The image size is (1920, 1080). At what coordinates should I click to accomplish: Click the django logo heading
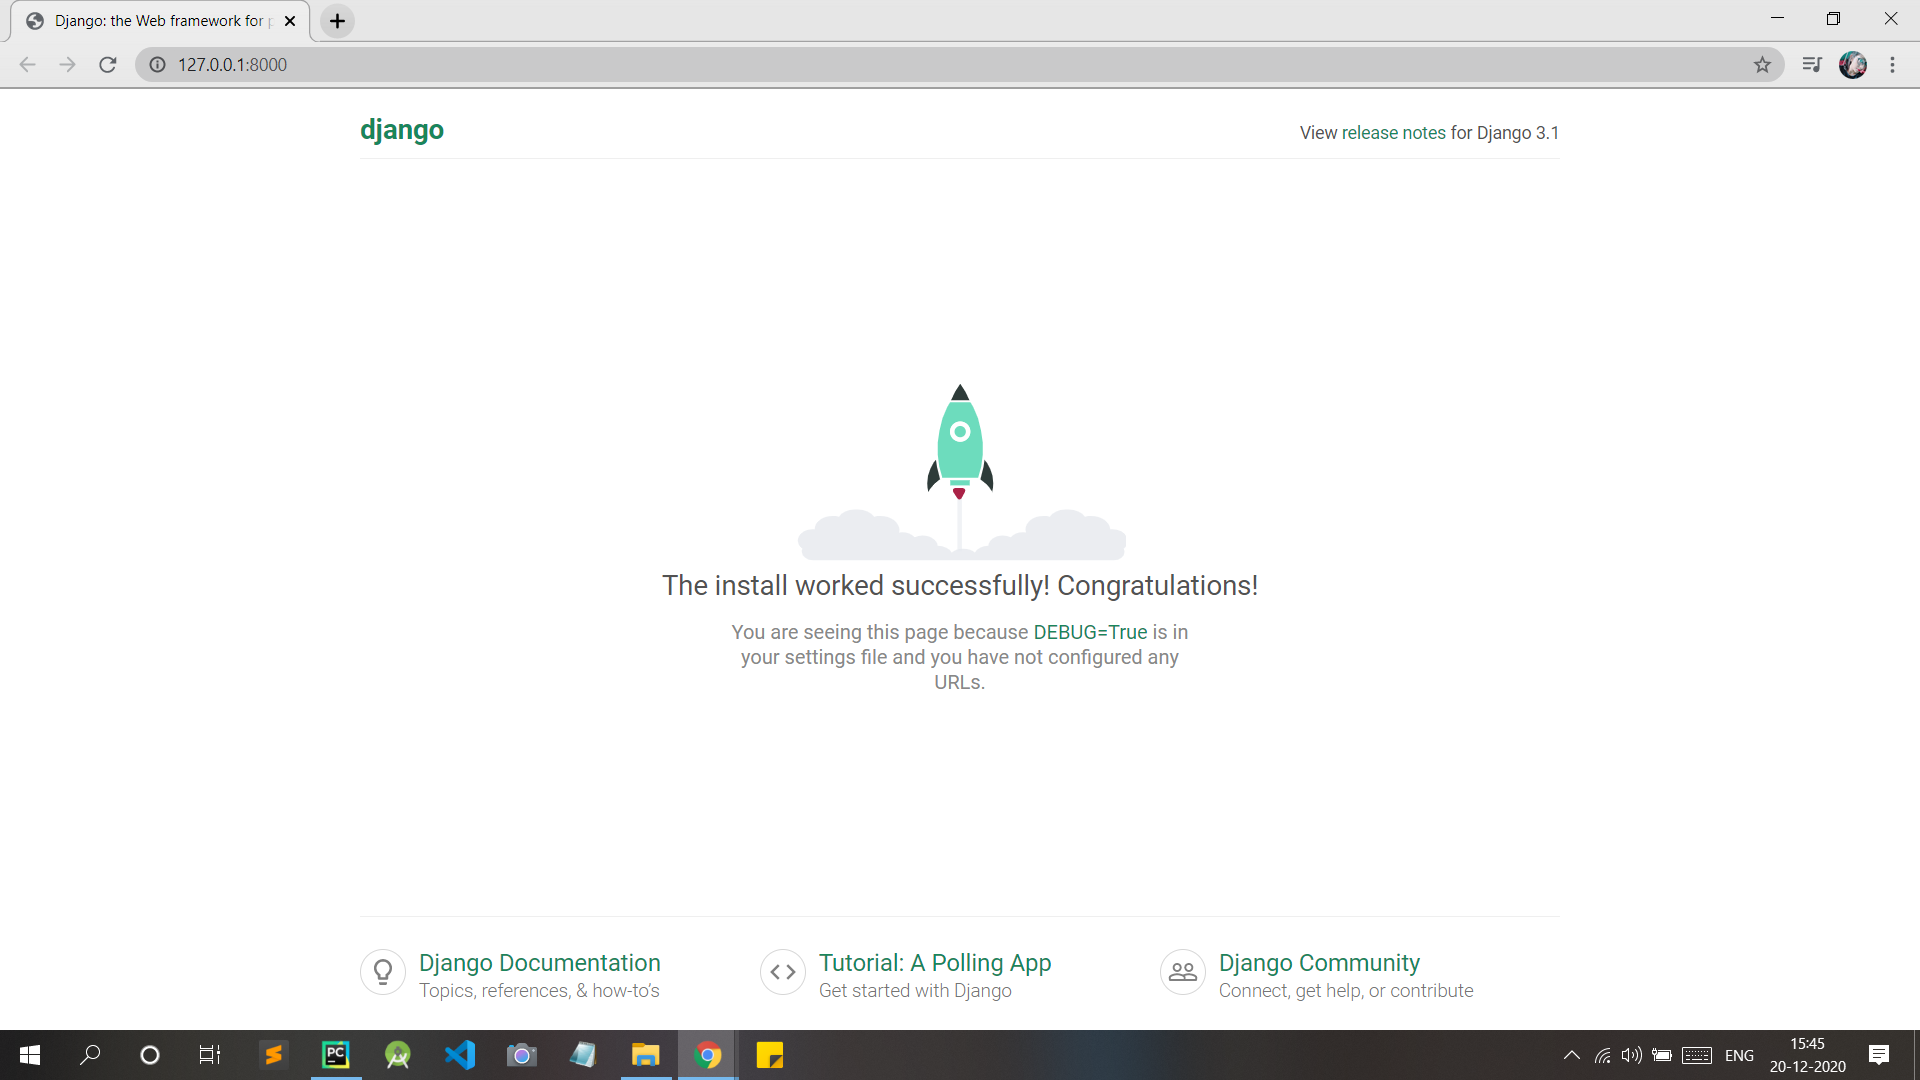click(402, 130)
